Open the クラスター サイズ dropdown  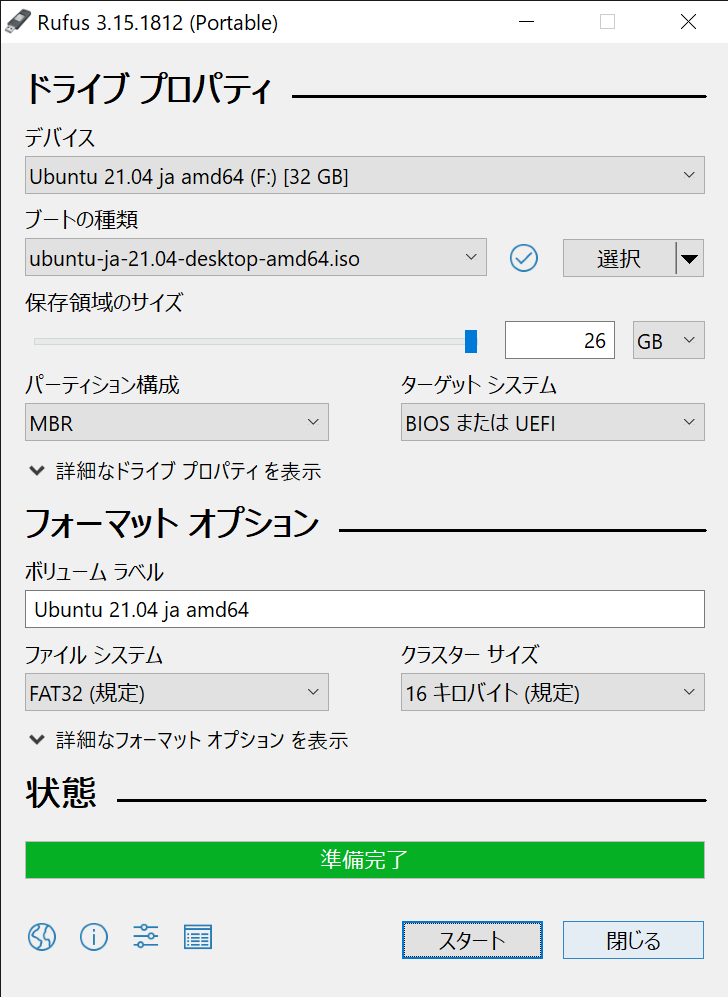pos(553,692)
